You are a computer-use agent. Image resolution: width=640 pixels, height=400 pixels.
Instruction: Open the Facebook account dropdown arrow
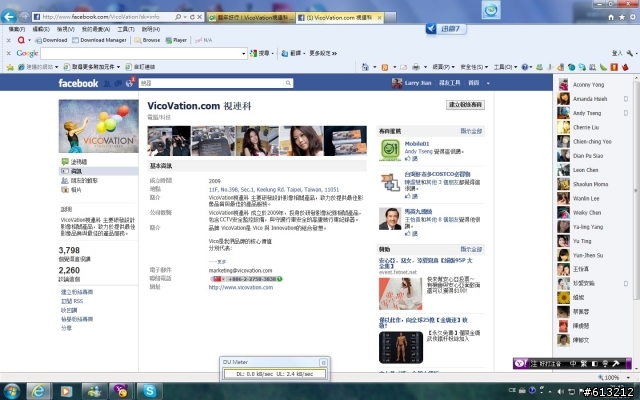[x=488, y=83]
